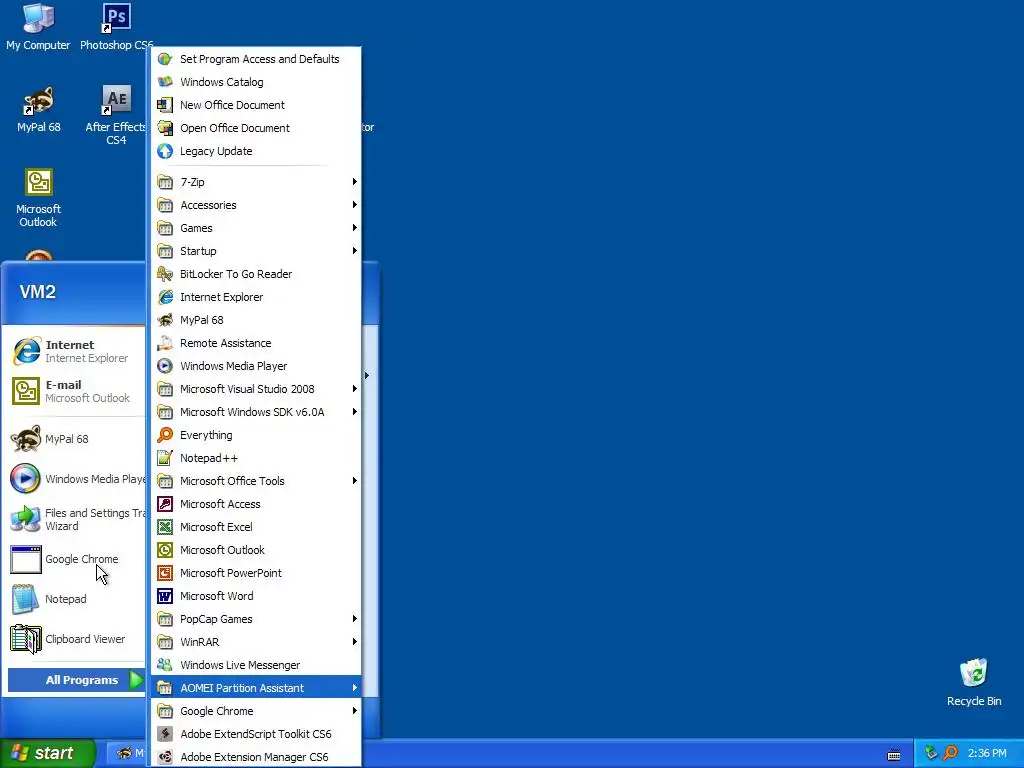Choose Open Office Document
Viewport: 1024px width, 768px height.
(x=256, y=128)
